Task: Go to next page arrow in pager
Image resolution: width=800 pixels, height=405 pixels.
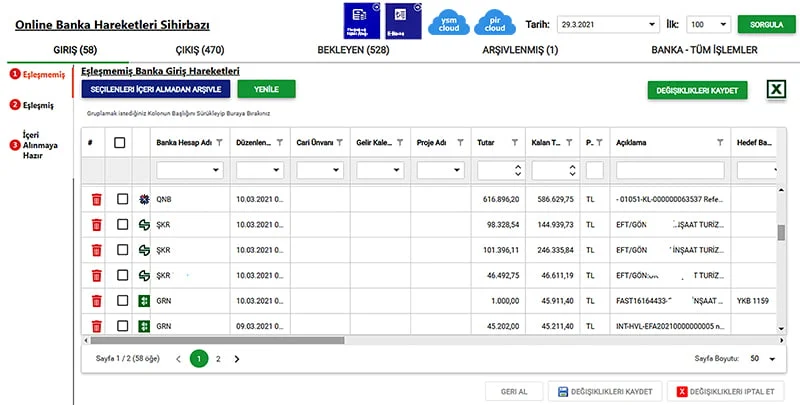Action: click(237, 358)
